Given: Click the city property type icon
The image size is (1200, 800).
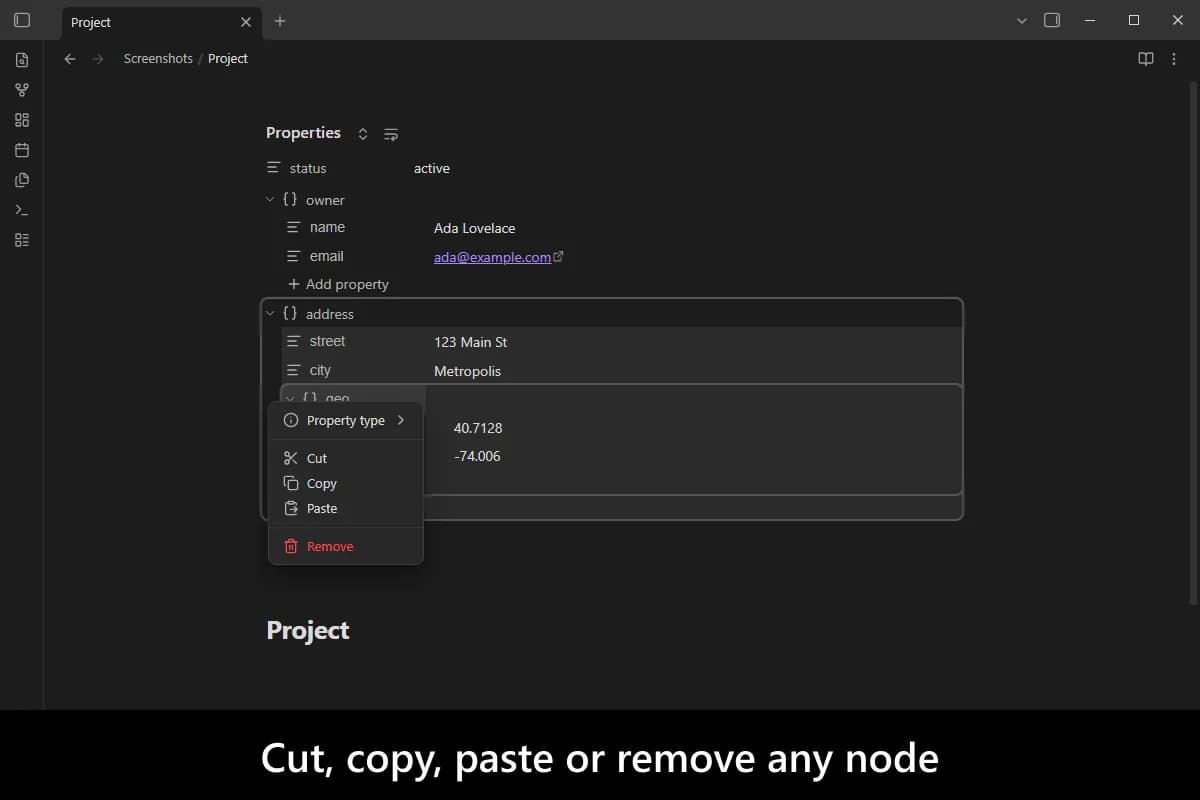Looking at the screenshot, I should point(294,370).
